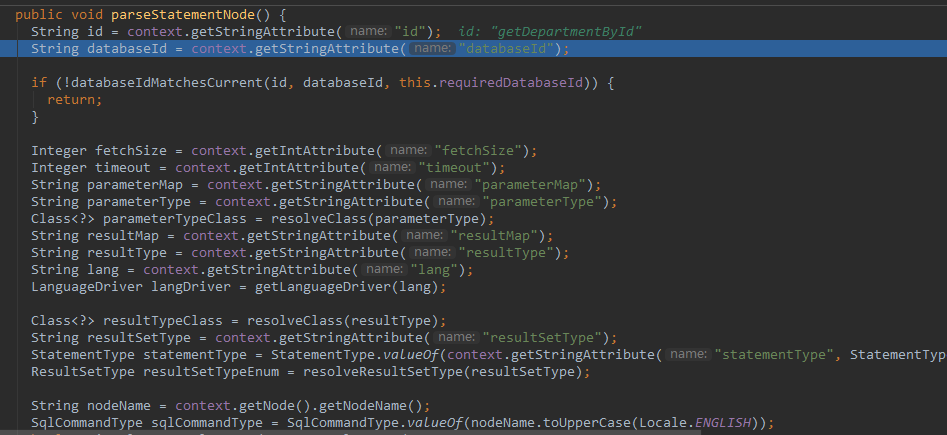
Task: Click the resolveResultSetType method call
Action: [382, 371]
